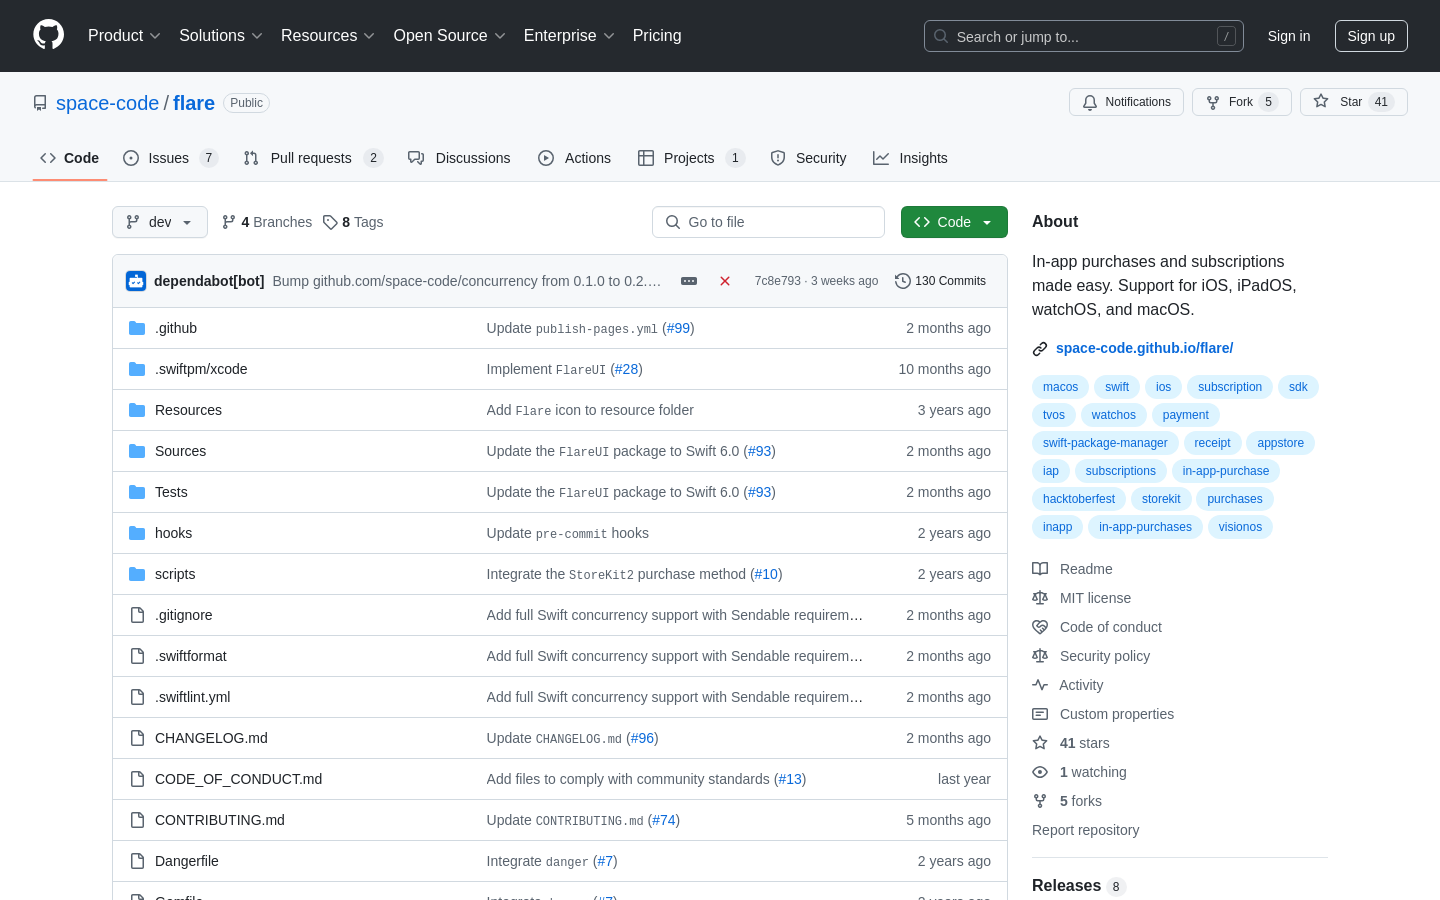
Task: Click the .github folder icon
Action: coord(137,328)
